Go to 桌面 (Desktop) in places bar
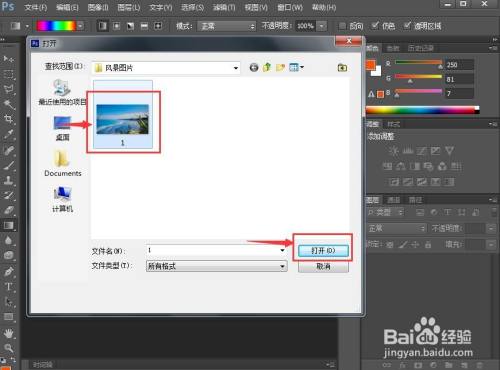This screenshot has height=370, width=500. coord(62,128)
